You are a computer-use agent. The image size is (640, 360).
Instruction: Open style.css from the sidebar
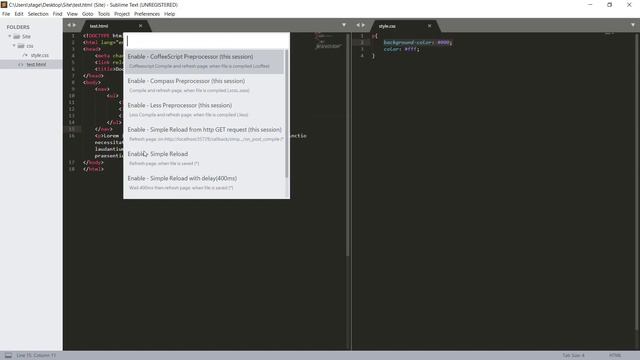(x=40, y=55)
